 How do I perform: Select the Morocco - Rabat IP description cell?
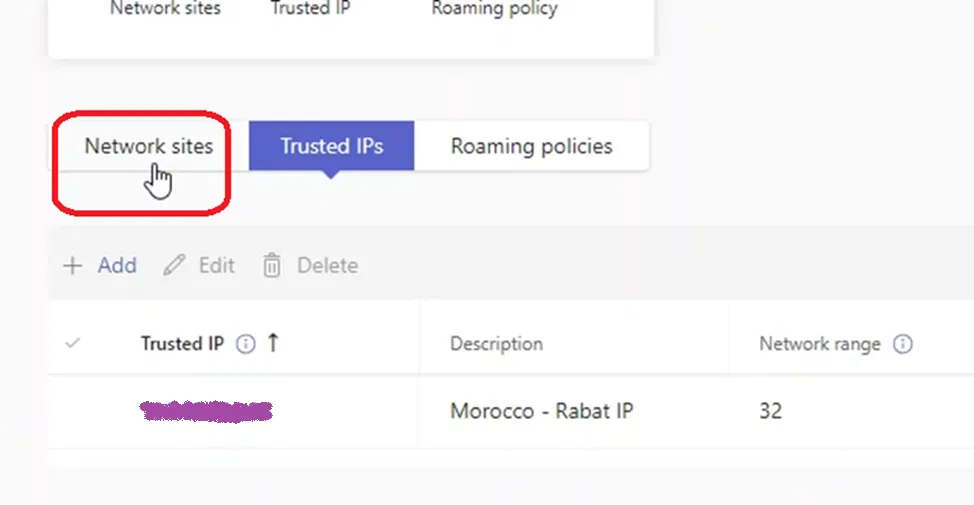(541, 411)
